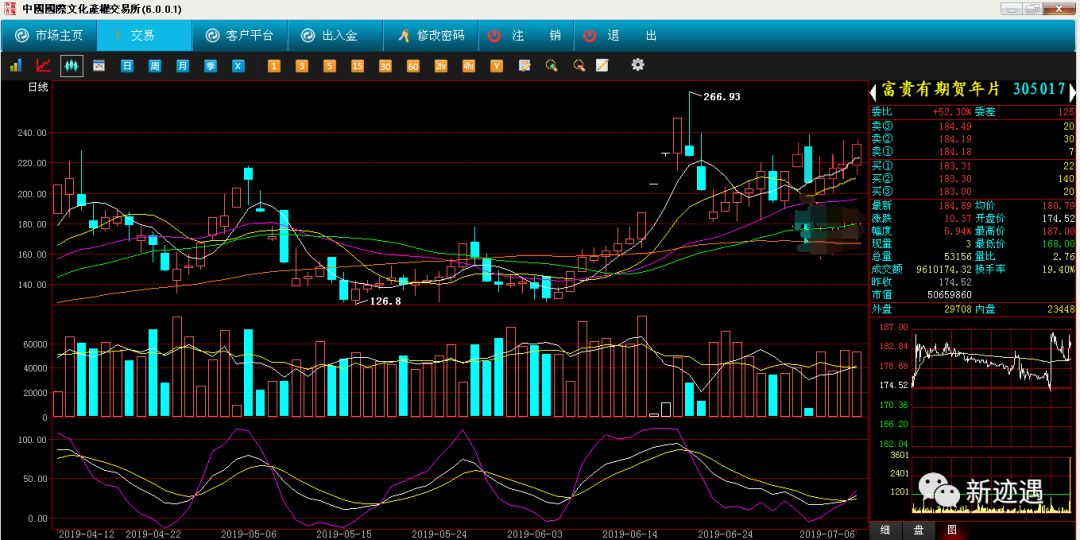Screen dimensions: 1080x540
Task: Click buy-2 price 183.30
Action: 953,178
